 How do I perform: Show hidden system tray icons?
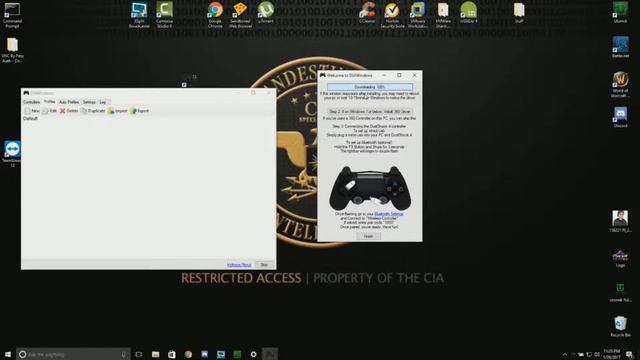(565, 354)
